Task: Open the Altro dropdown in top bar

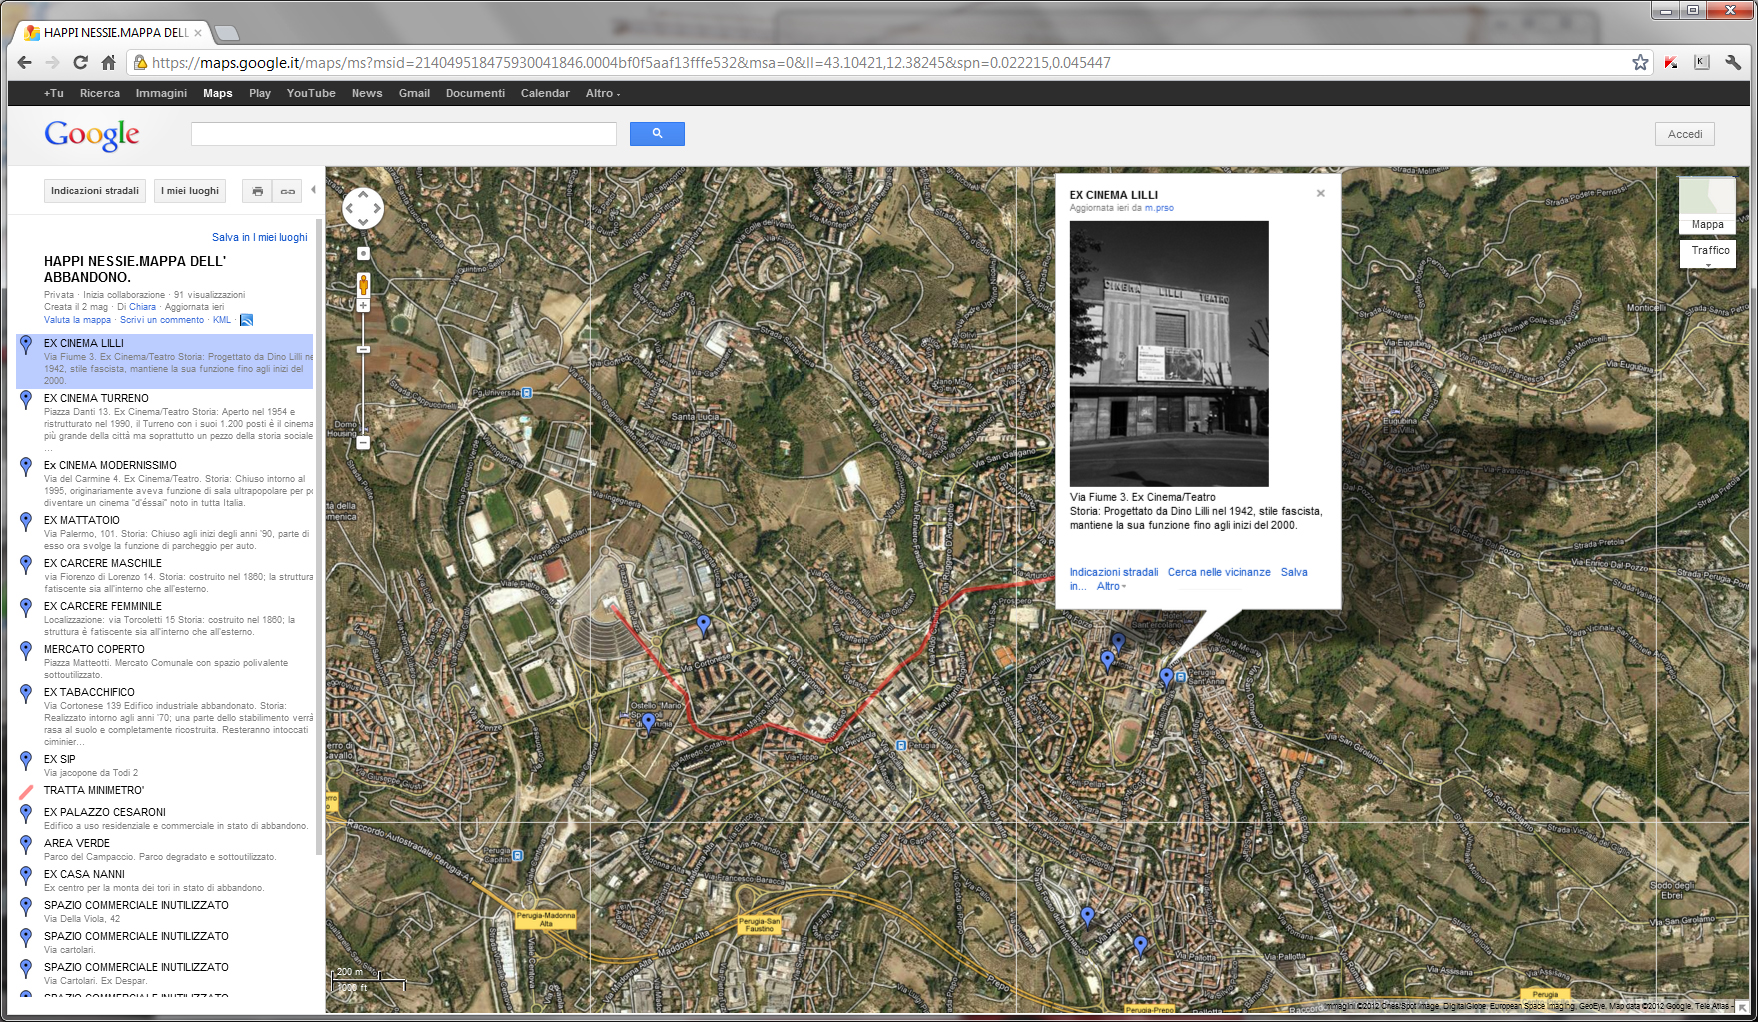Action: [602, 93]
